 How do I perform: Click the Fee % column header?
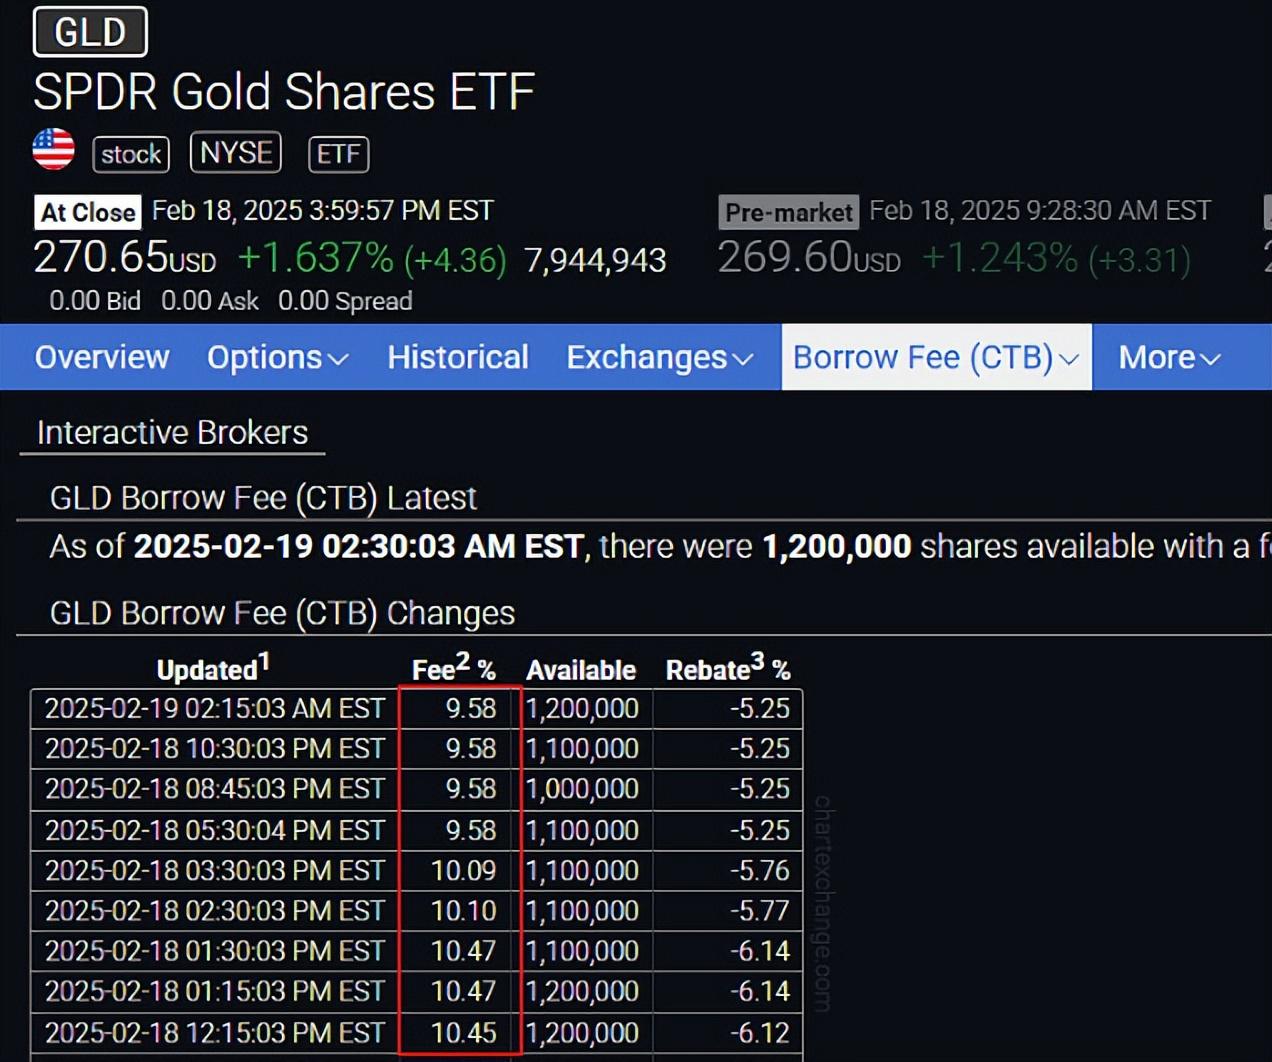(x=454, y=668)
